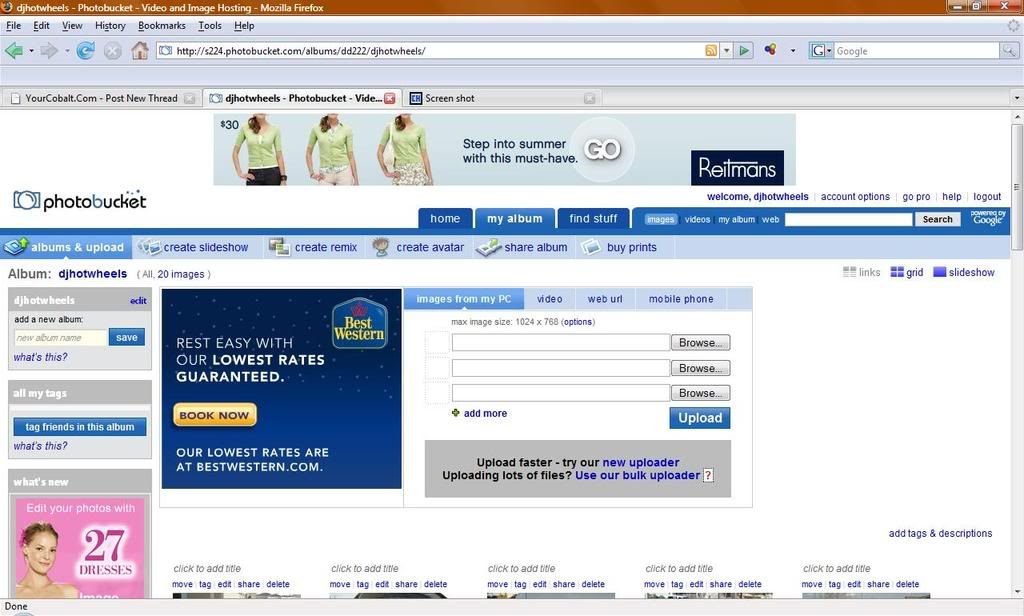Click the first Browse button

point(700,342)
